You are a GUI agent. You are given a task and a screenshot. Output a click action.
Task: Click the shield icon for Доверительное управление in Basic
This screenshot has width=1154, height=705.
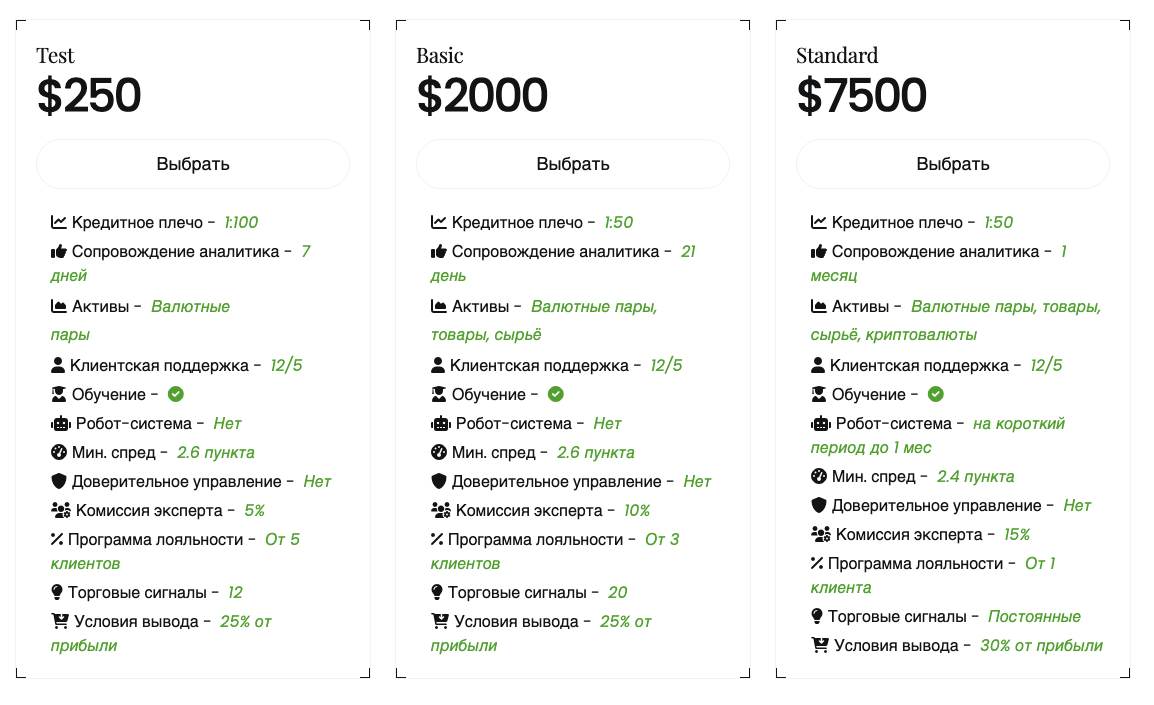click(x=439, y=481)
